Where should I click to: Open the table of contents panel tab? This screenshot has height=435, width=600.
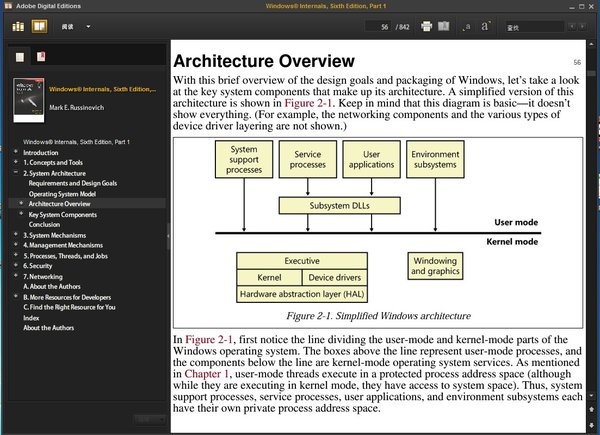[x=20, y=58]
